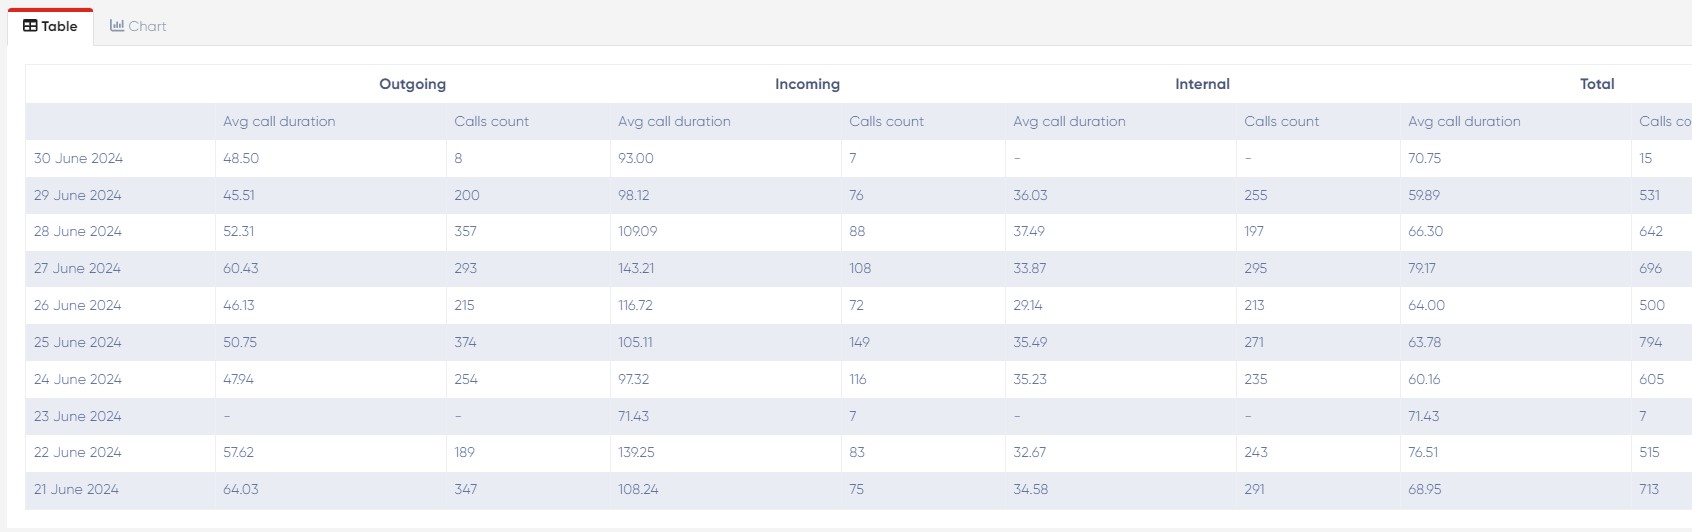Click the table grid icon on Table tab

click(x=30, y=26)
